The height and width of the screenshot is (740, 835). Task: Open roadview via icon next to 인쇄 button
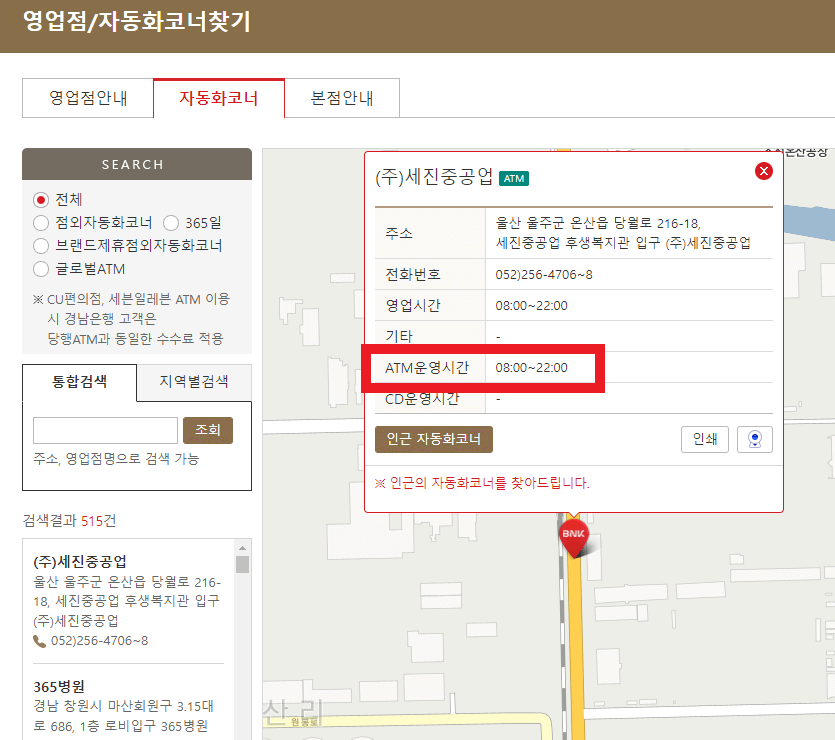tap(755, 438)
